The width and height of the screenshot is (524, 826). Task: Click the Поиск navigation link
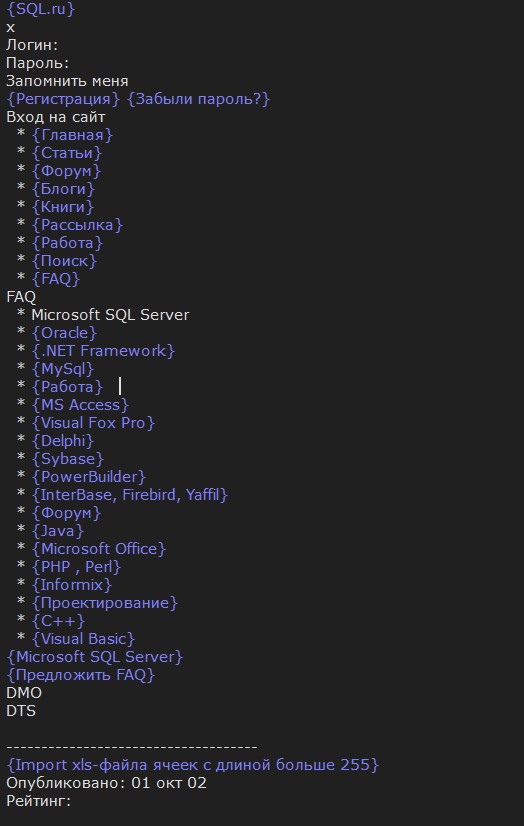[64, 261]
